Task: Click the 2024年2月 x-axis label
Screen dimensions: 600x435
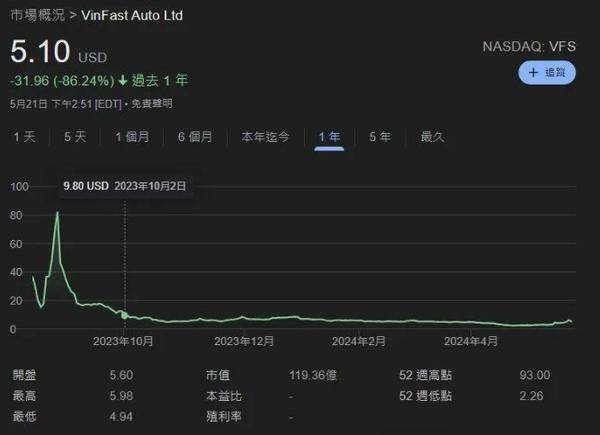Action: [x=357, y=342]
